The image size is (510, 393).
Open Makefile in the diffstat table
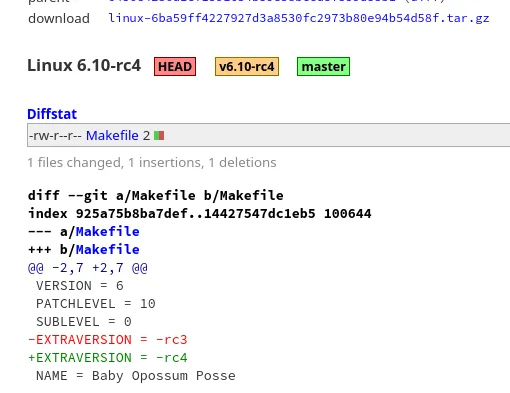pyautogui.click(x=112, y=136)
